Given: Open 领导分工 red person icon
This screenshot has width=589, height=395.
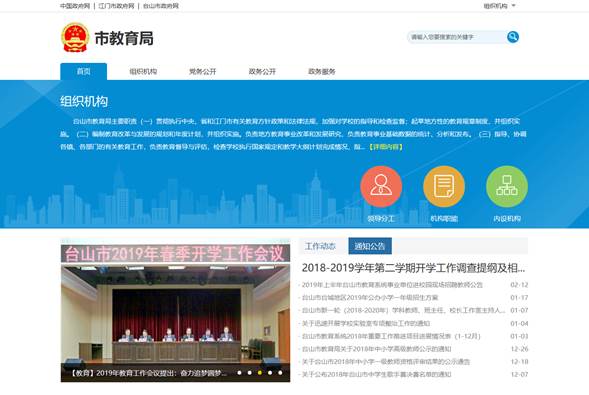Looking at the screenshot, I should click(x=381, y=187).
